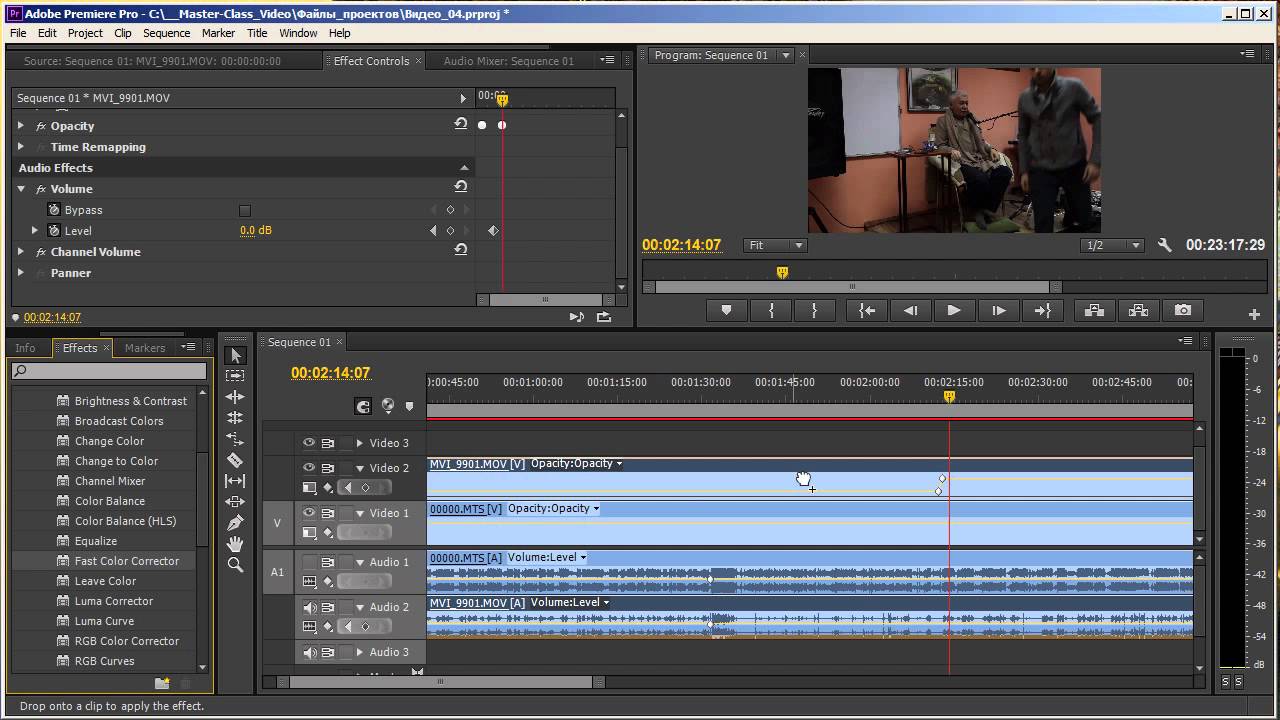The height and width of the screenshot is (720, 1280).
Task: Open the Clip menu
Action: pos(122,33)
